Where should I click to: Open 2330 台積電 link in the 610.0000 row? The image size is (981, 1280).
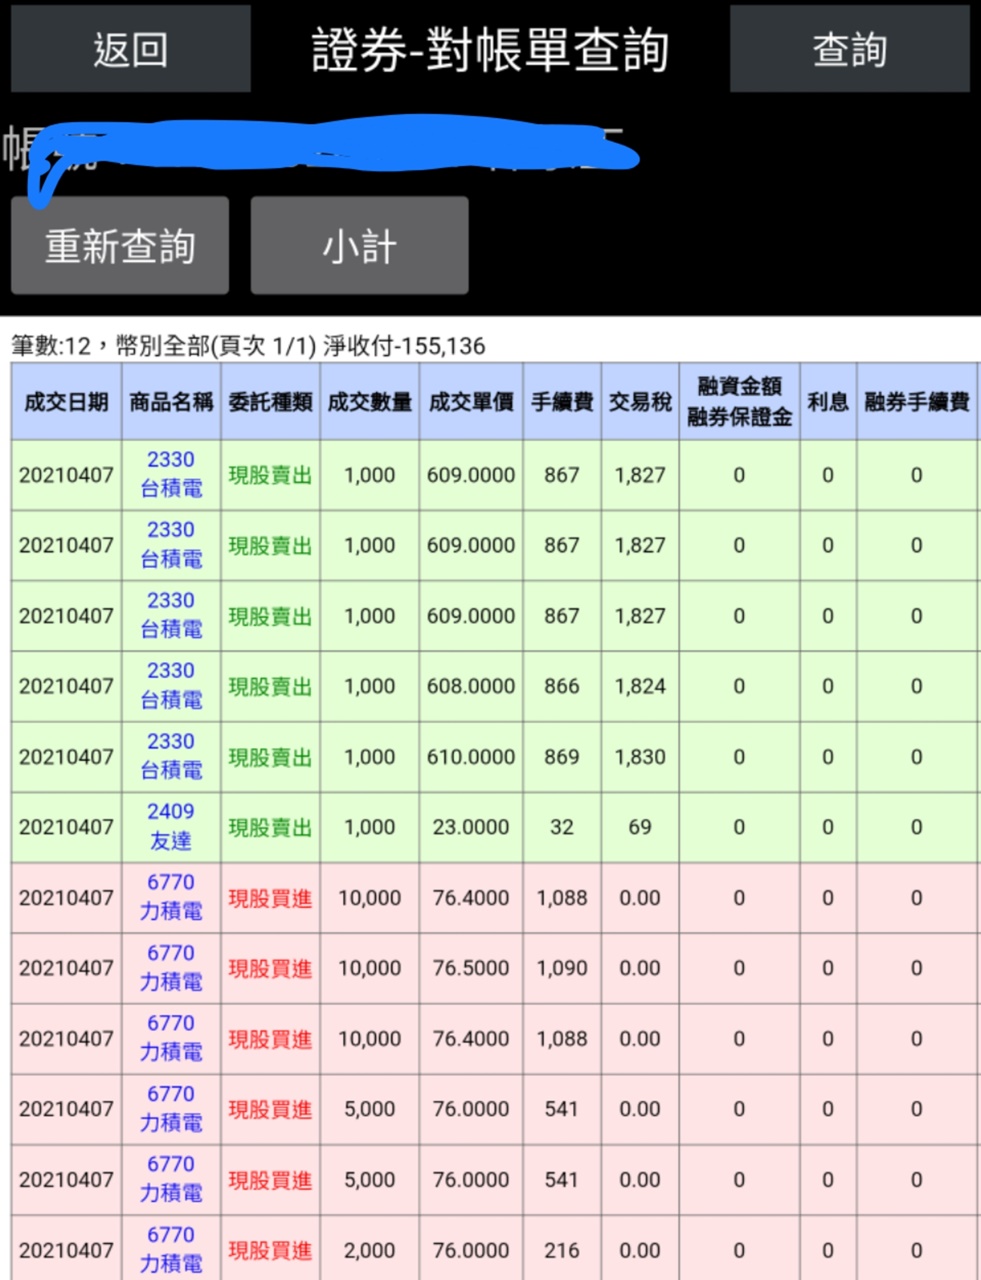point(171,756)
